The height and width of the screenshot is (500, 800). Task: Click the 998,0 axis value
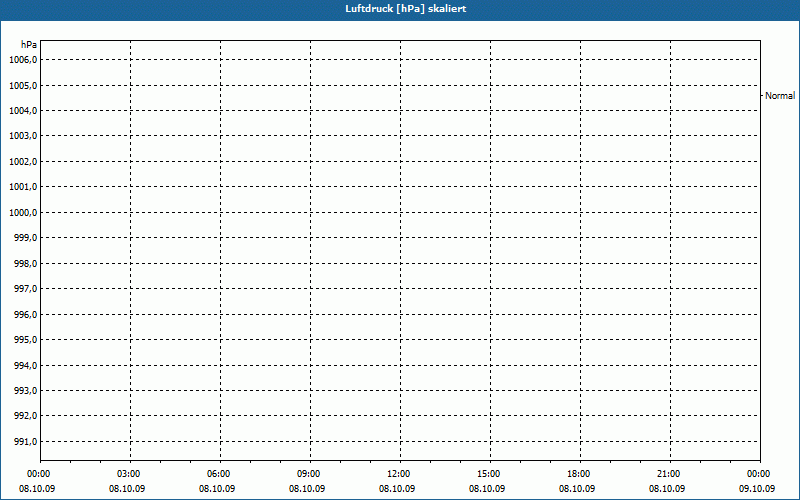[x=26, y=263]
